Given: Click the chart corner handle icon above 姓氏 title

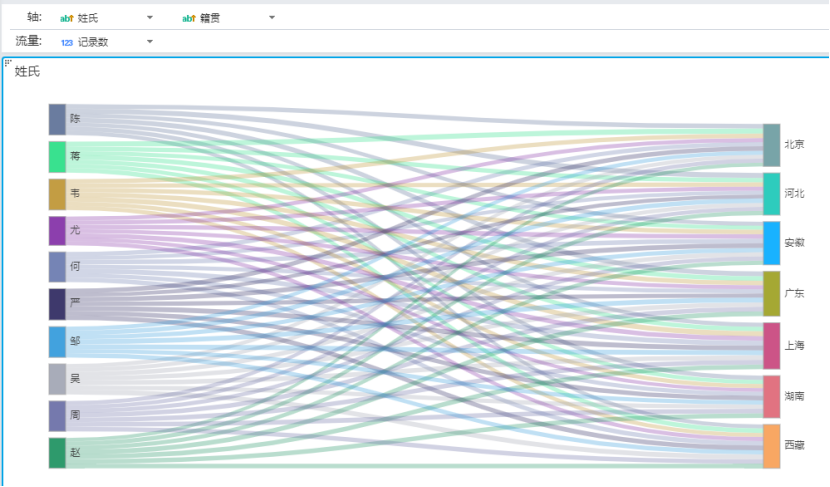Looking at the screenshot, I should point(8,62).
